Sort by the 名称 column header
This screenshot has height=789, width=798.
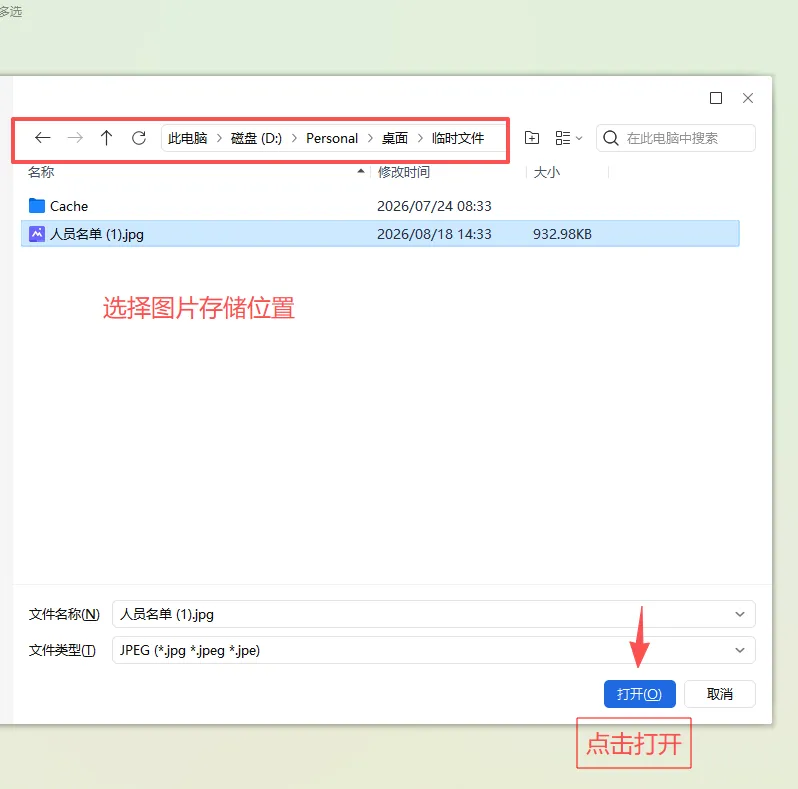coord(41,172)
